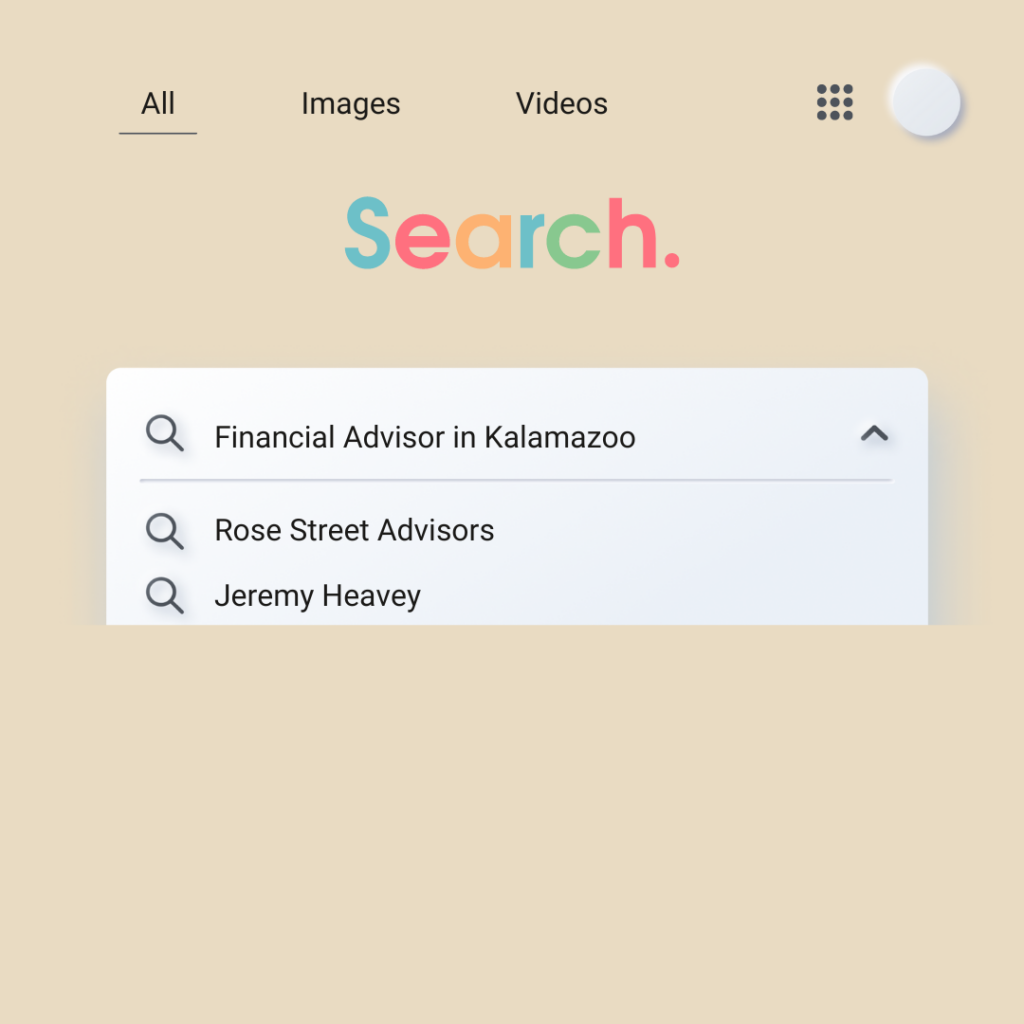The height and width of the screenshot is (1024, 1024).
Task: Click the search magnifier in the search bar
Action: tap(165, 433)
